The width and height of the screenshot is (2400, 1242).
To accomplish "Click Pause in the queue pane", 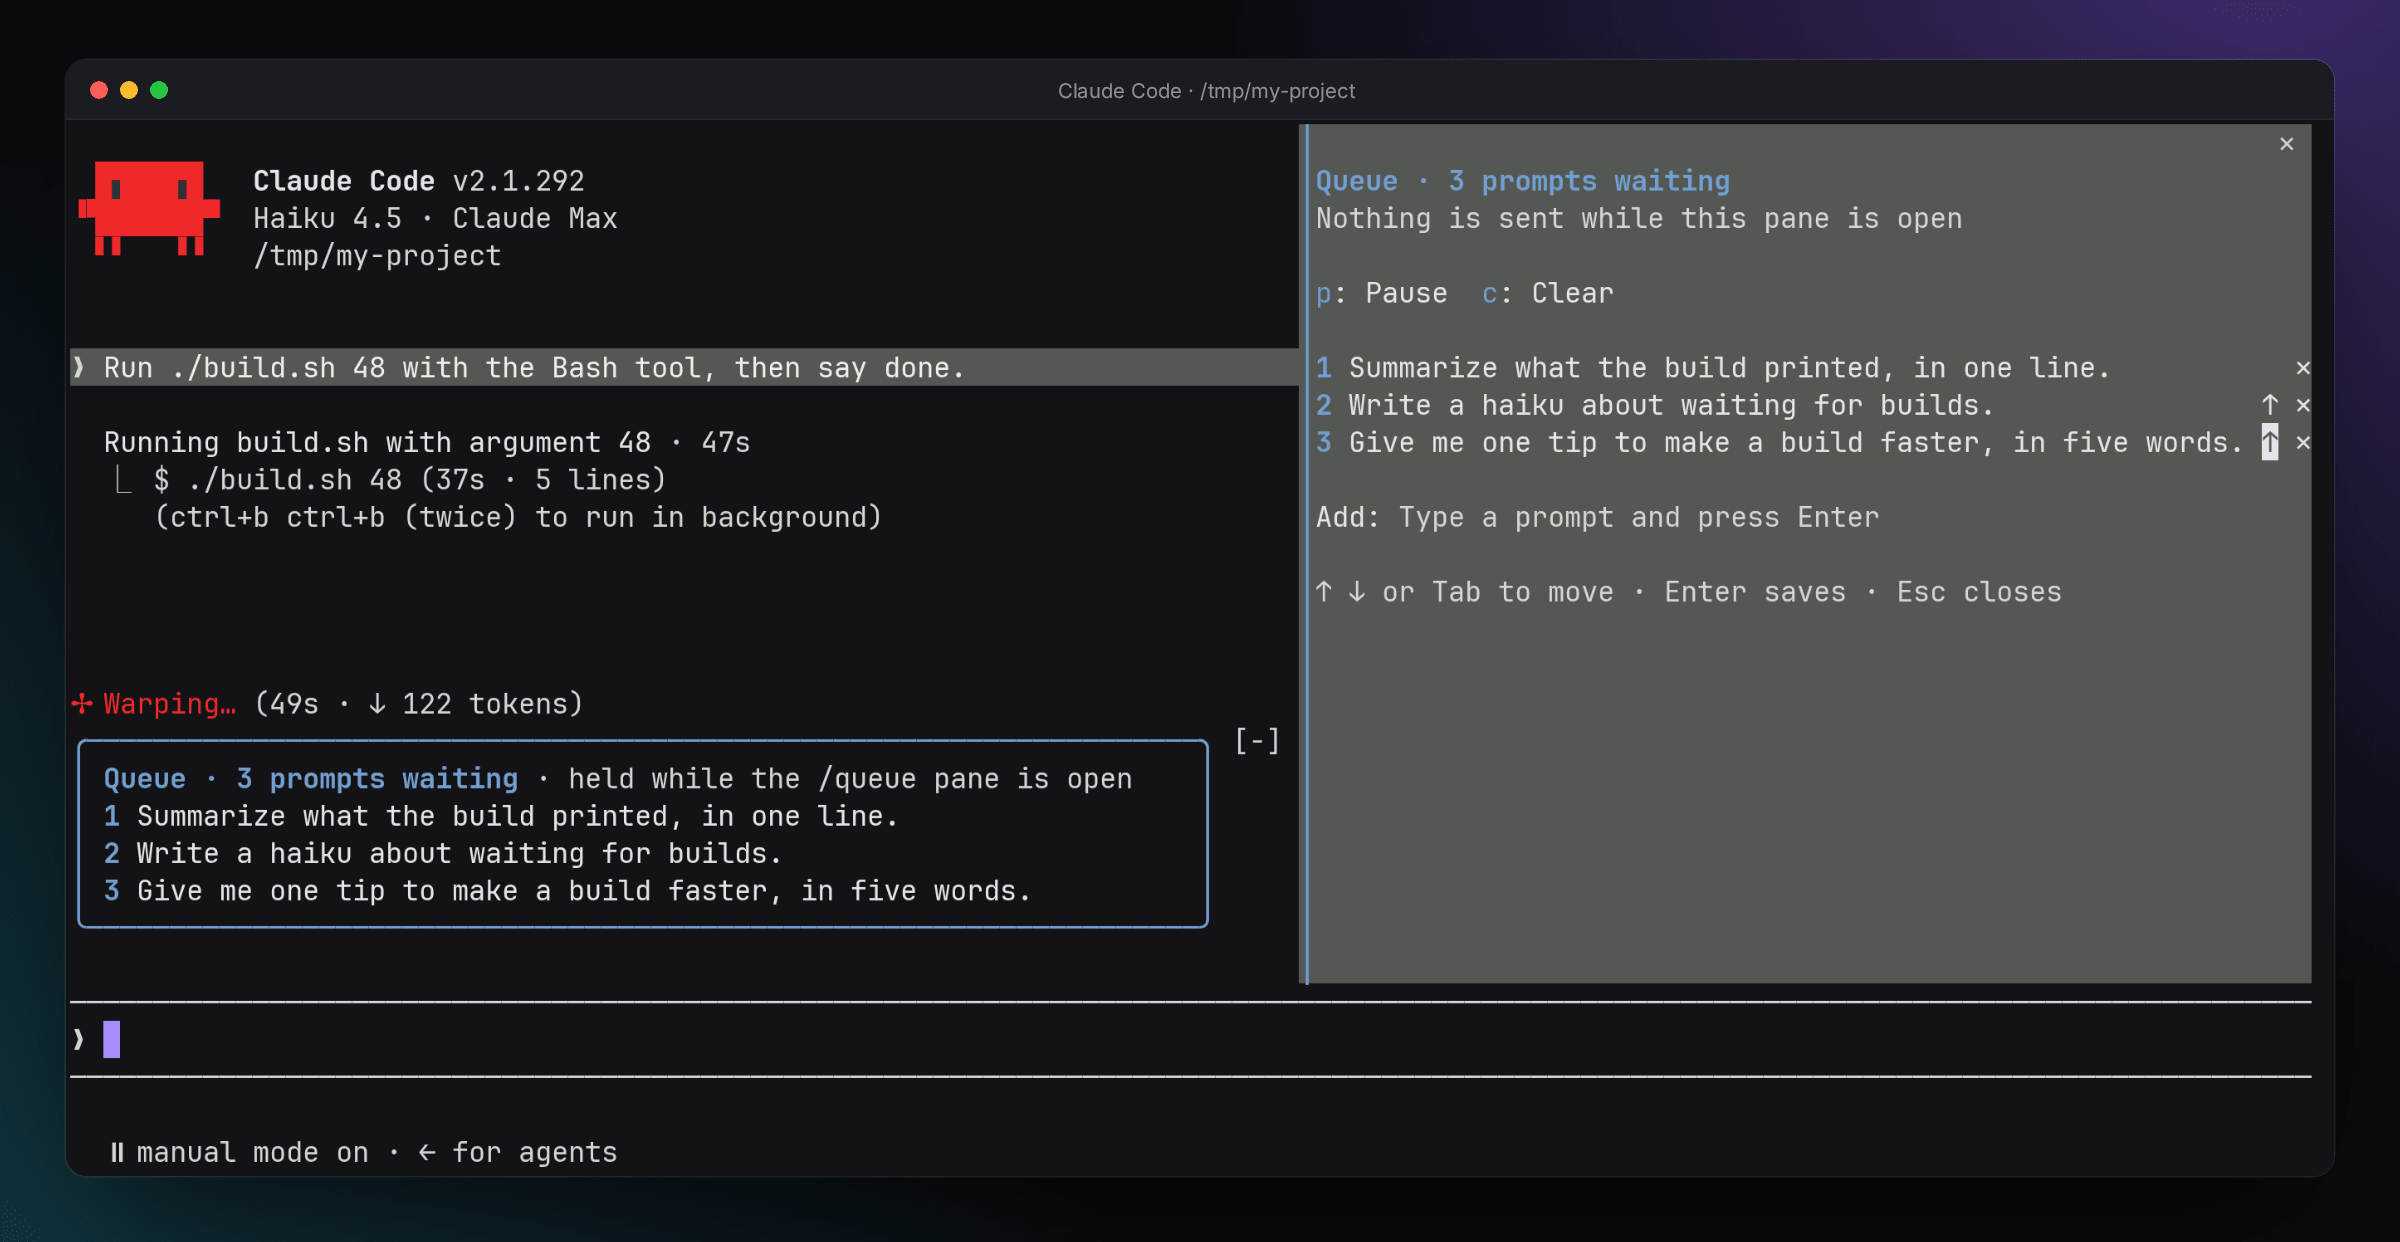I will pyautogui.click(x=1382, y=293).
